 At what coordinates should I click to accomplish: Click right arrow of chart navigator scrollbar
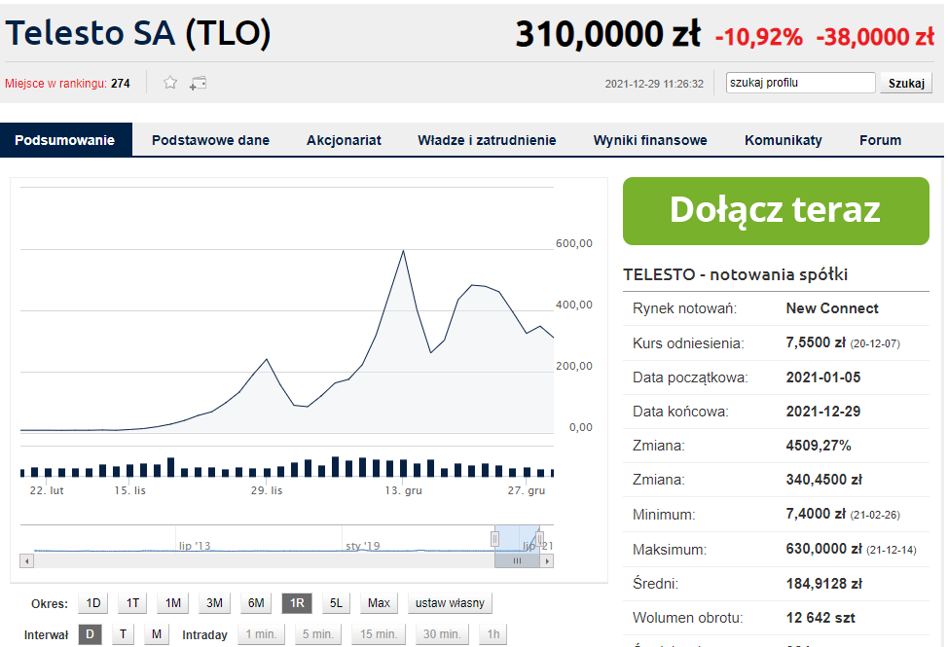547,561
